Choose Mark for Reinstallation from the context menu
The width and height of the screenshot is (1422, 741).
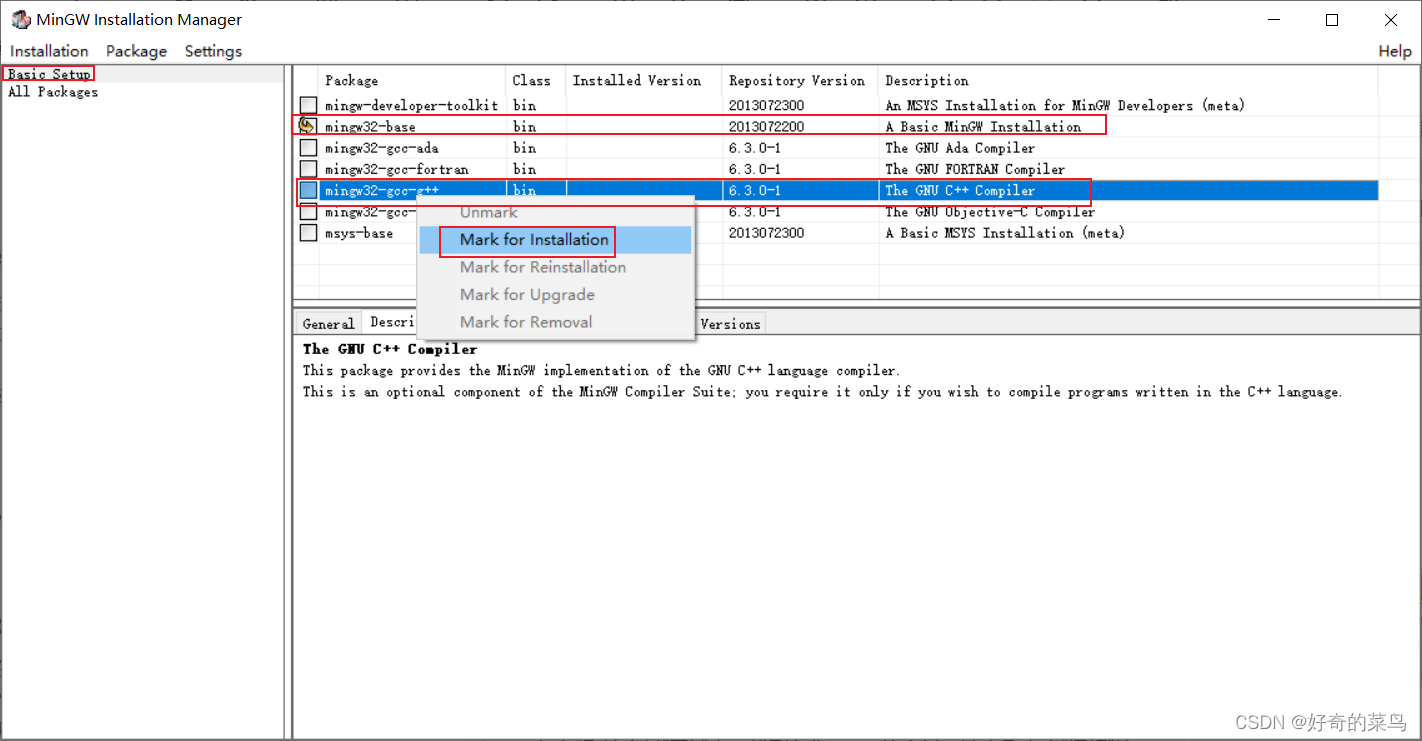point(541,267)
